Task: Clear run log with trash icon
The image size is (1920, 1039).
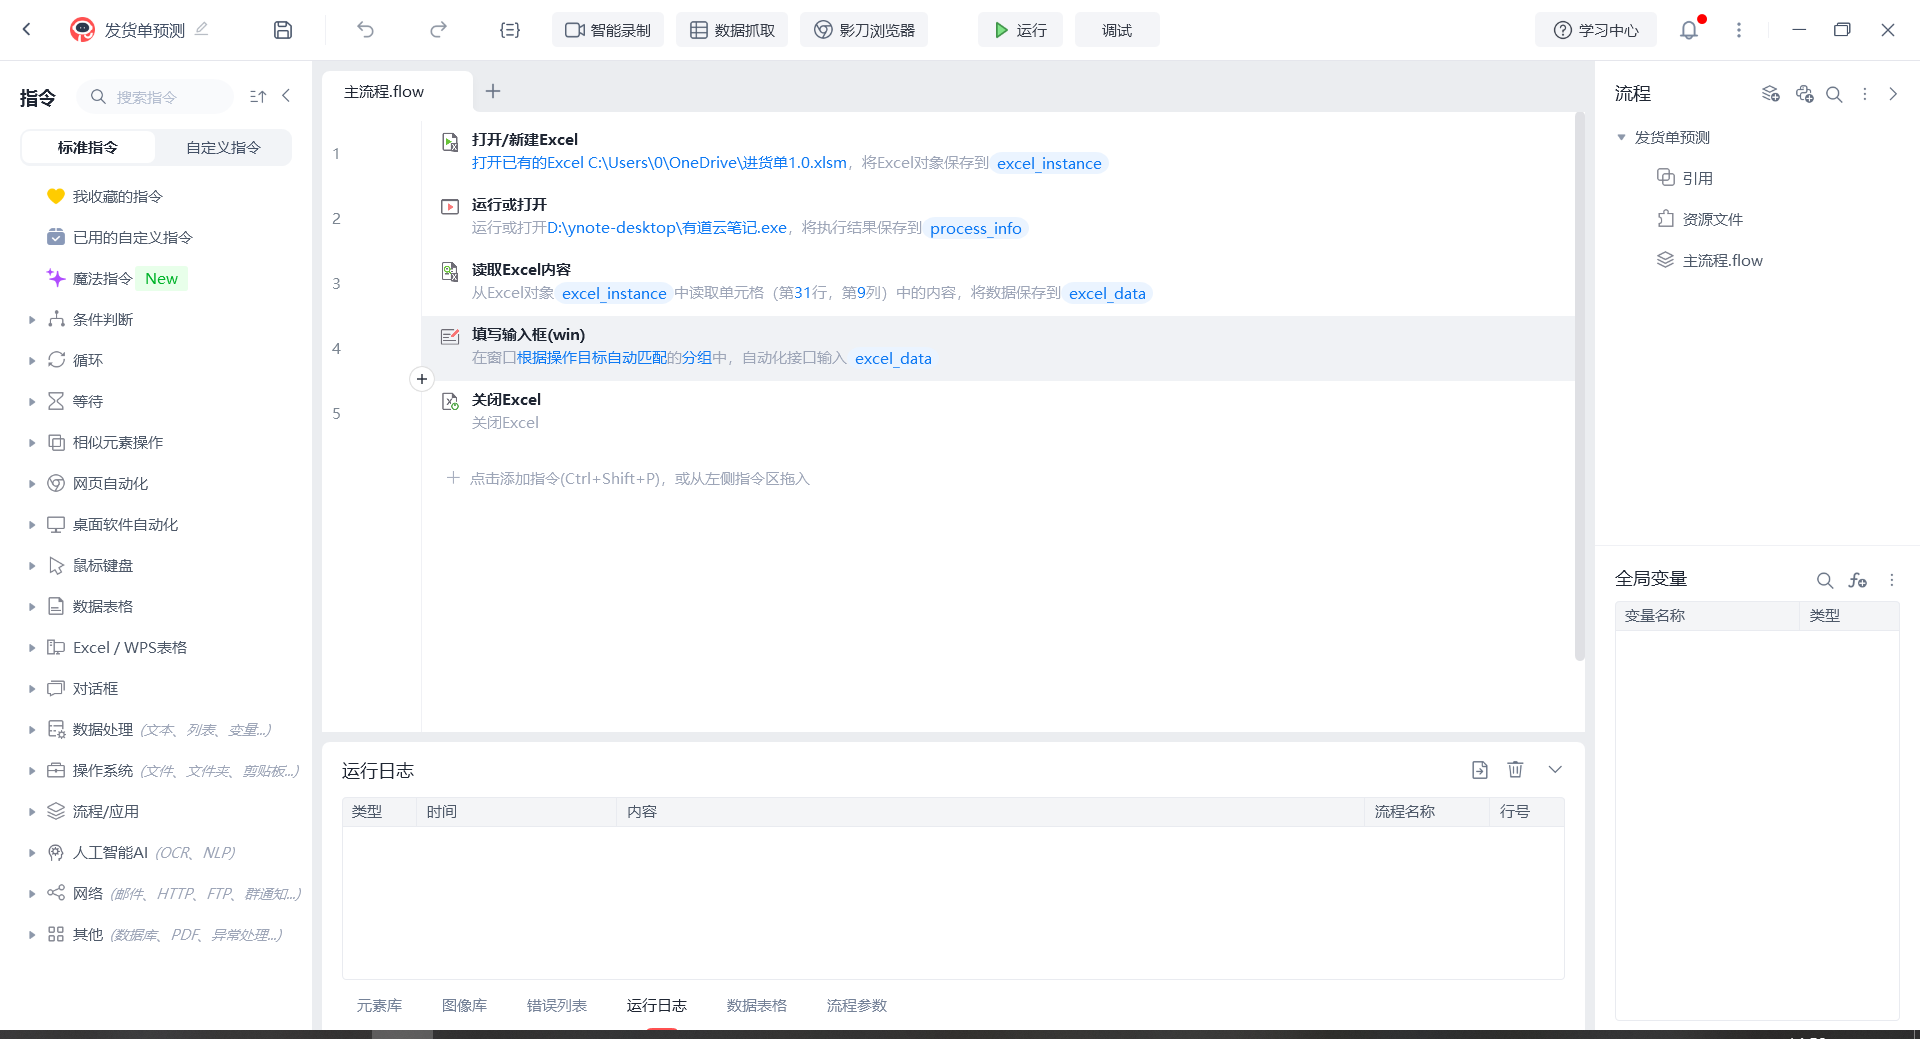Action: click(x=1515, y=769)
